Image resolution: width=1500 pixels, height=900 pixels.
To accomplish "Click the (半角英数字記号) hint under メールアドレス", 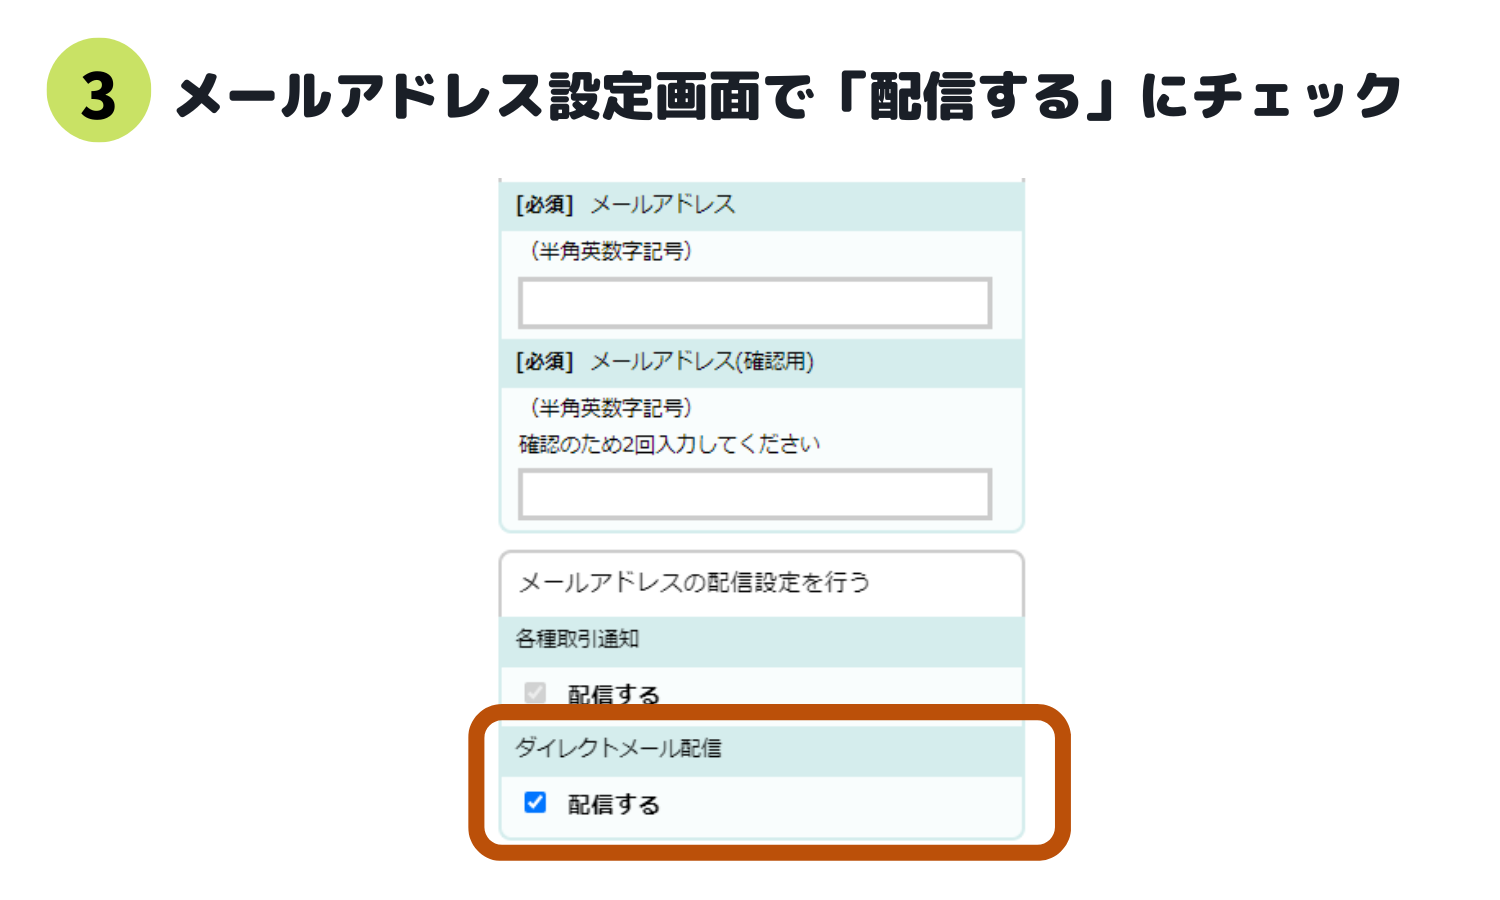I will click(611, 251).
